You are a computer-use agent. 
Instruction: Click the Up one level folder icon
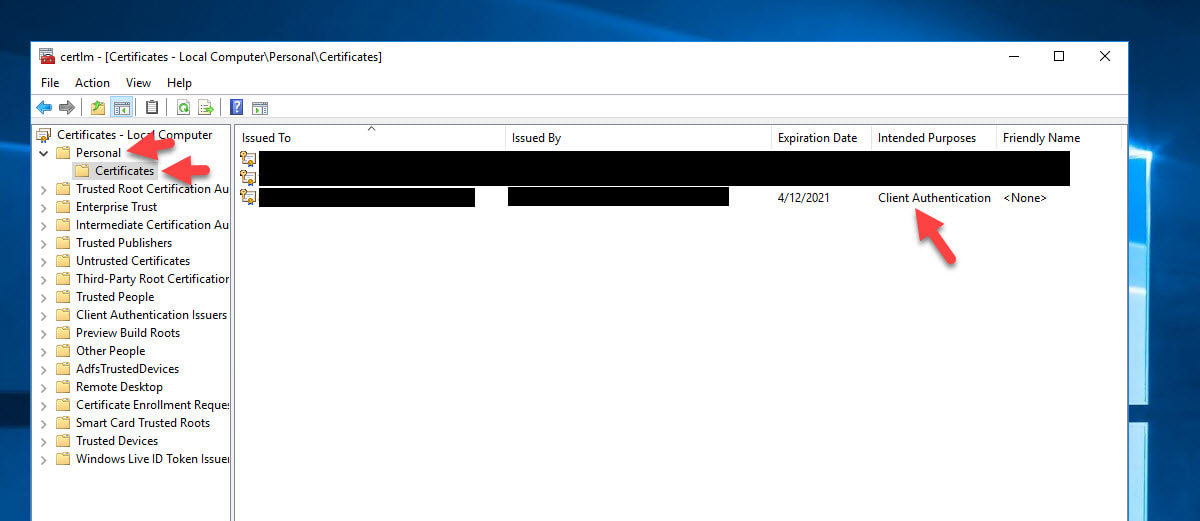pyautogui.click(x=98, y=108)
